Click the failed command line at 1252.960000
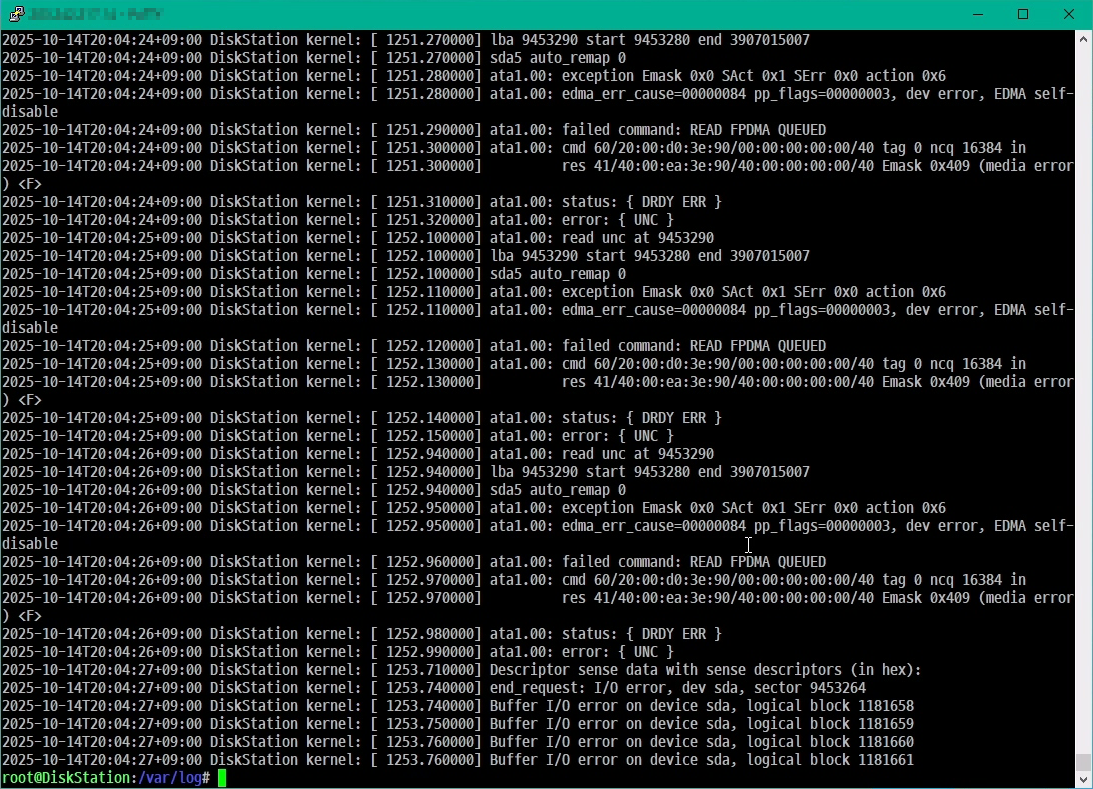 (x=657, y=562)
